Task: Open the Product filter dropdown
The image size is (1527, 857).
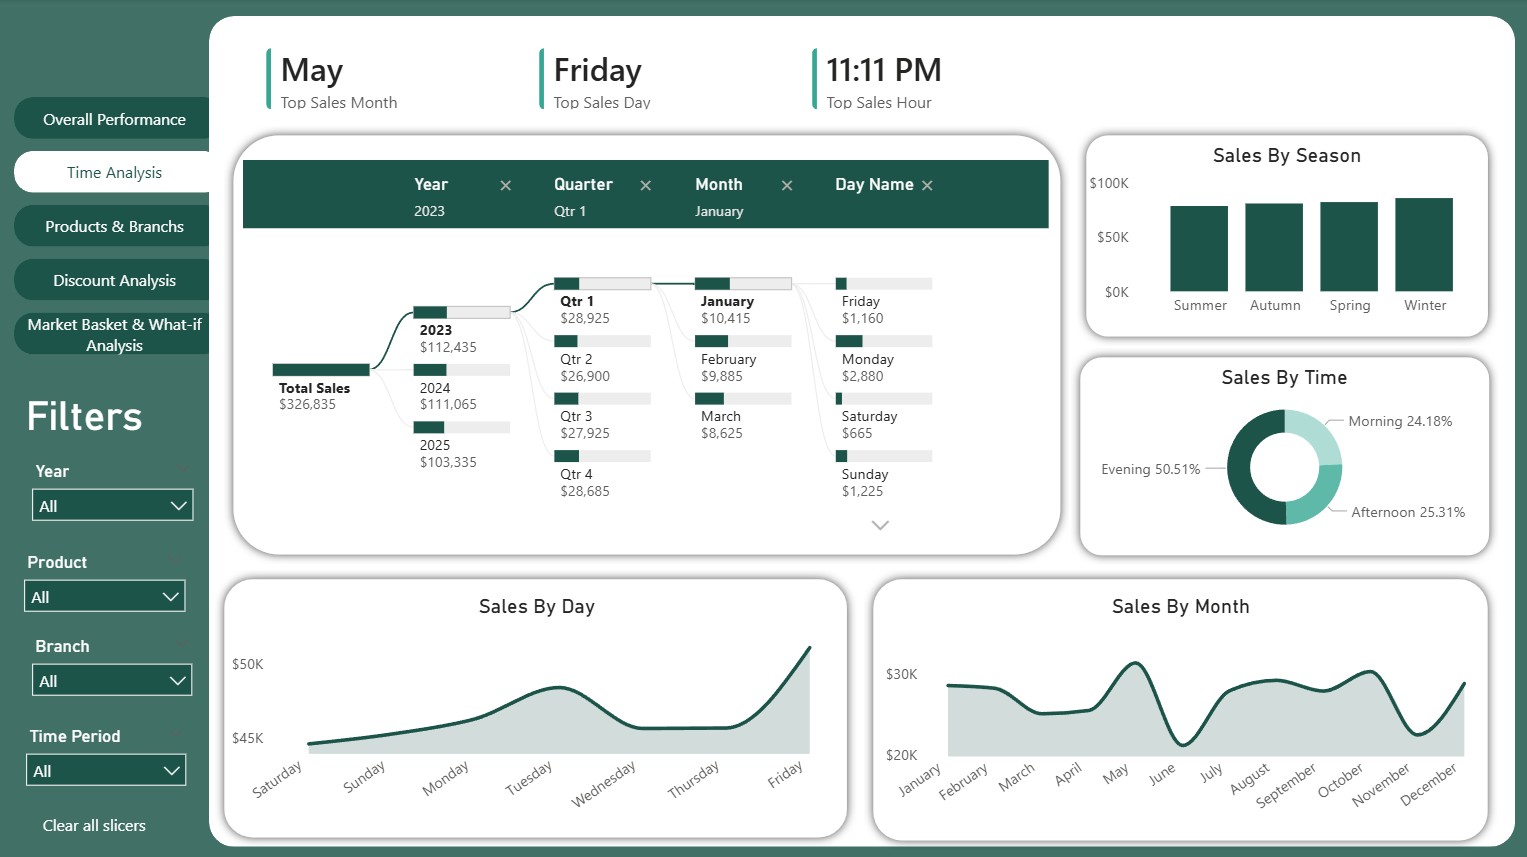Action: [105, 597]
